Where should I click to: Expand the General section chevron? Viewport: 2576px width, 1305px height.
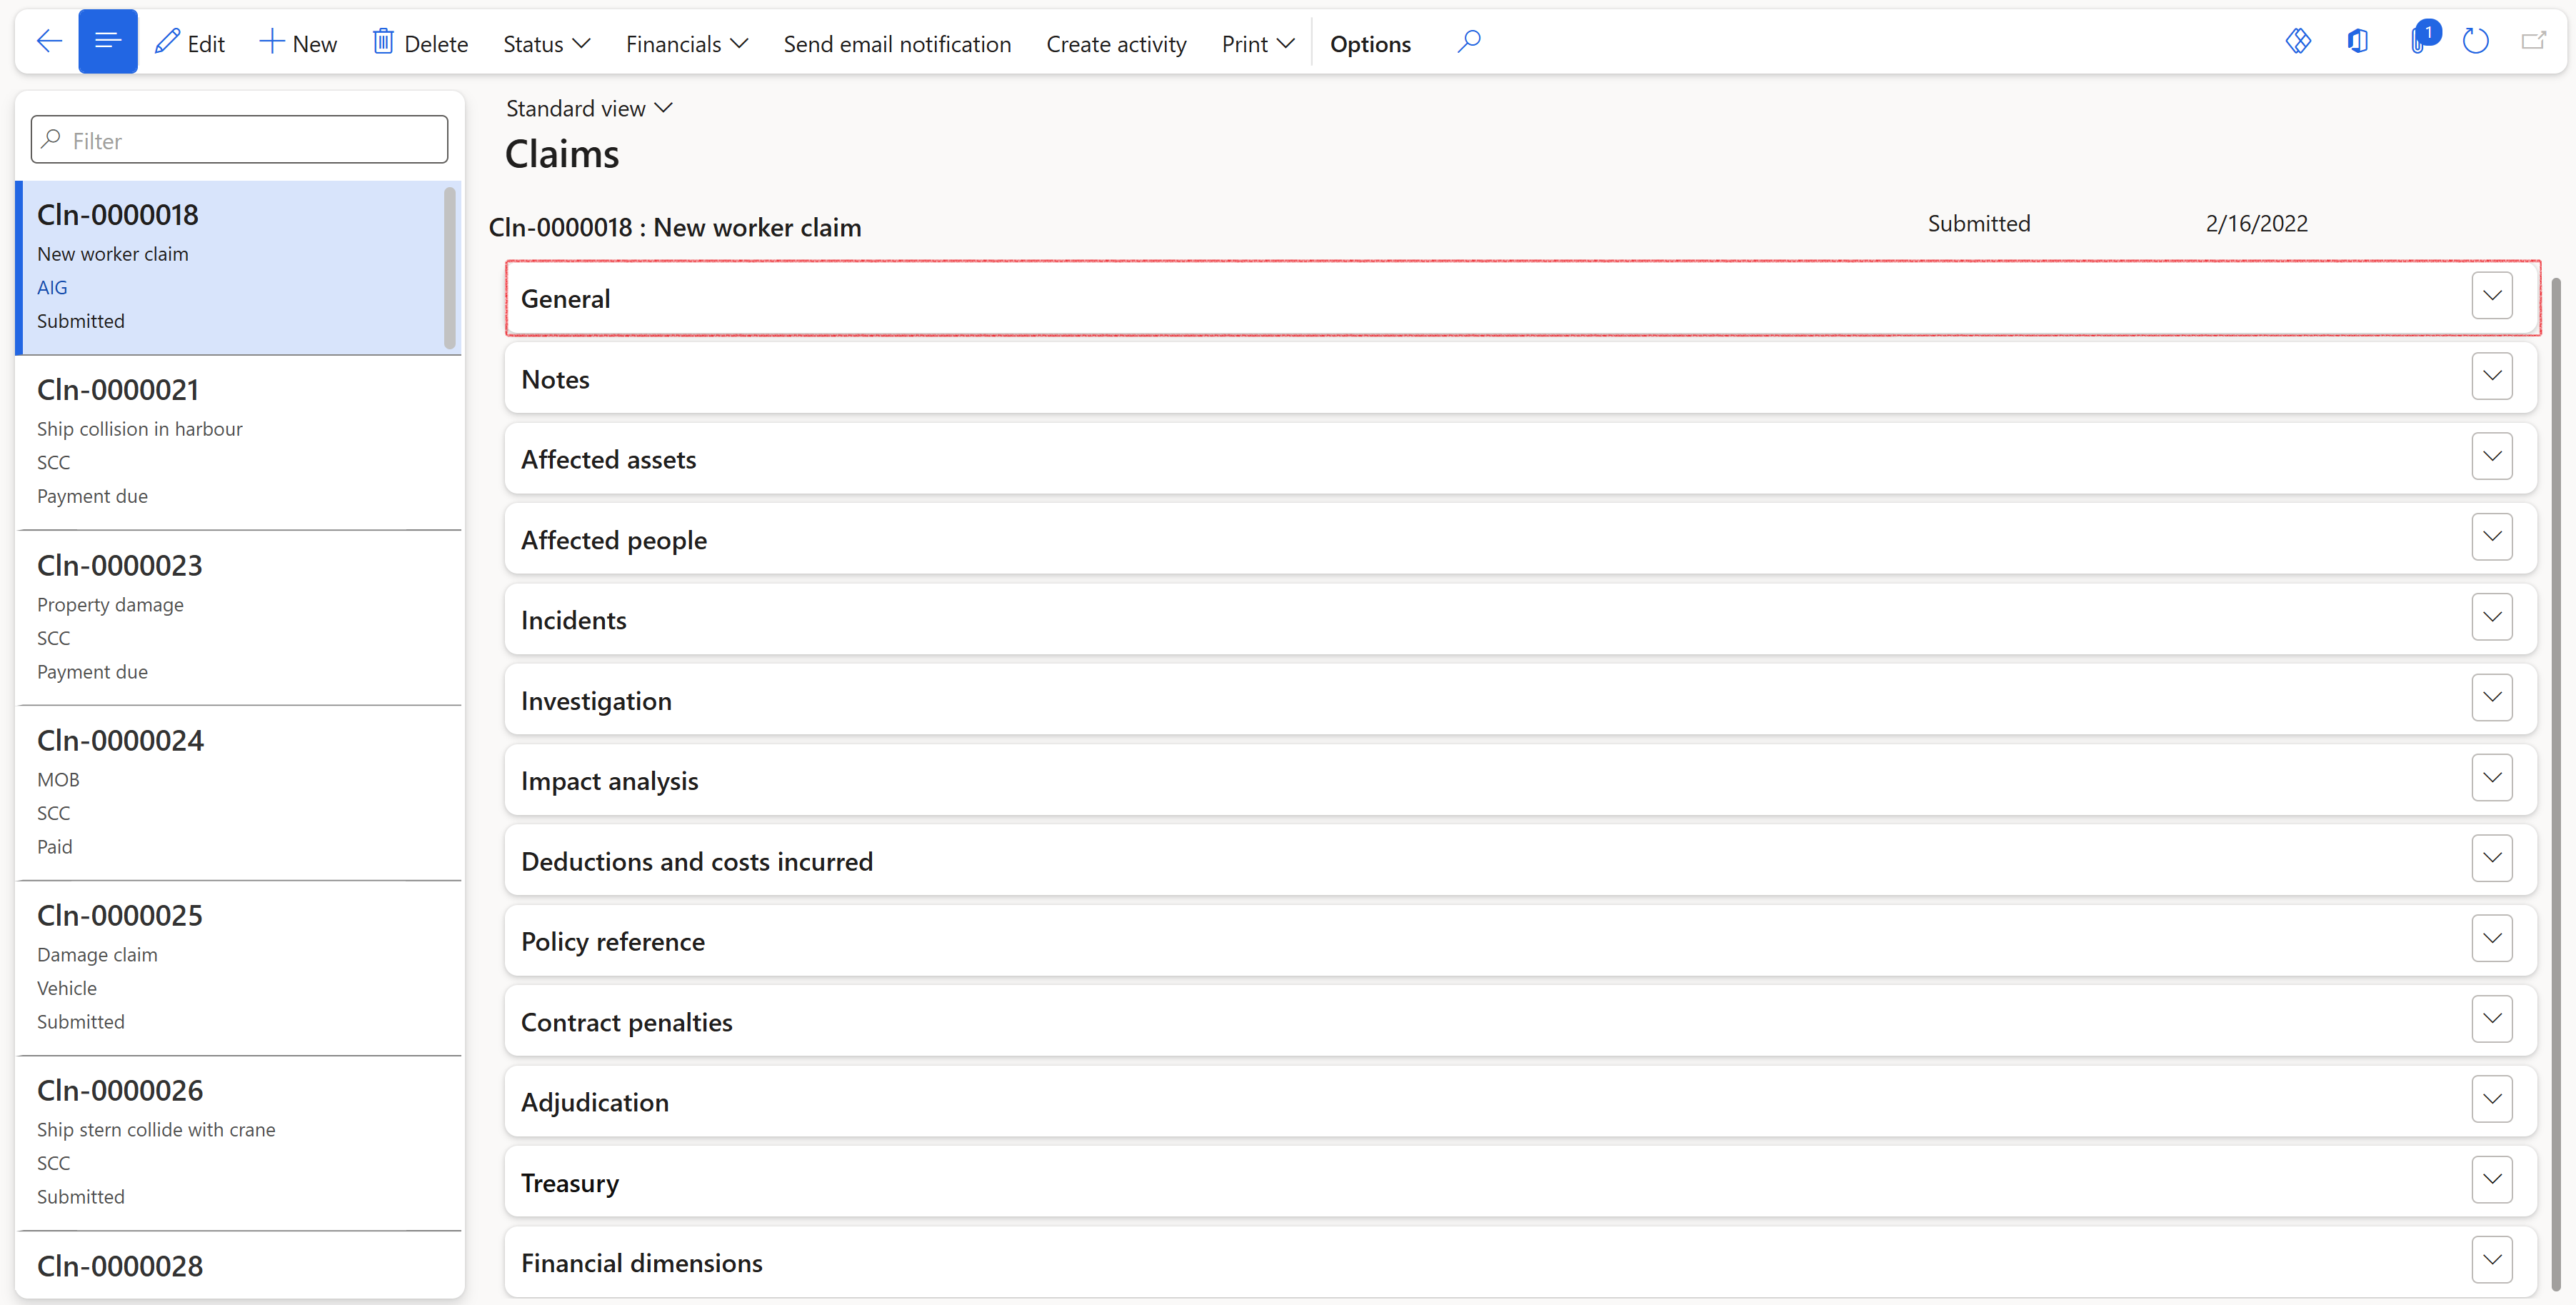2491,296
